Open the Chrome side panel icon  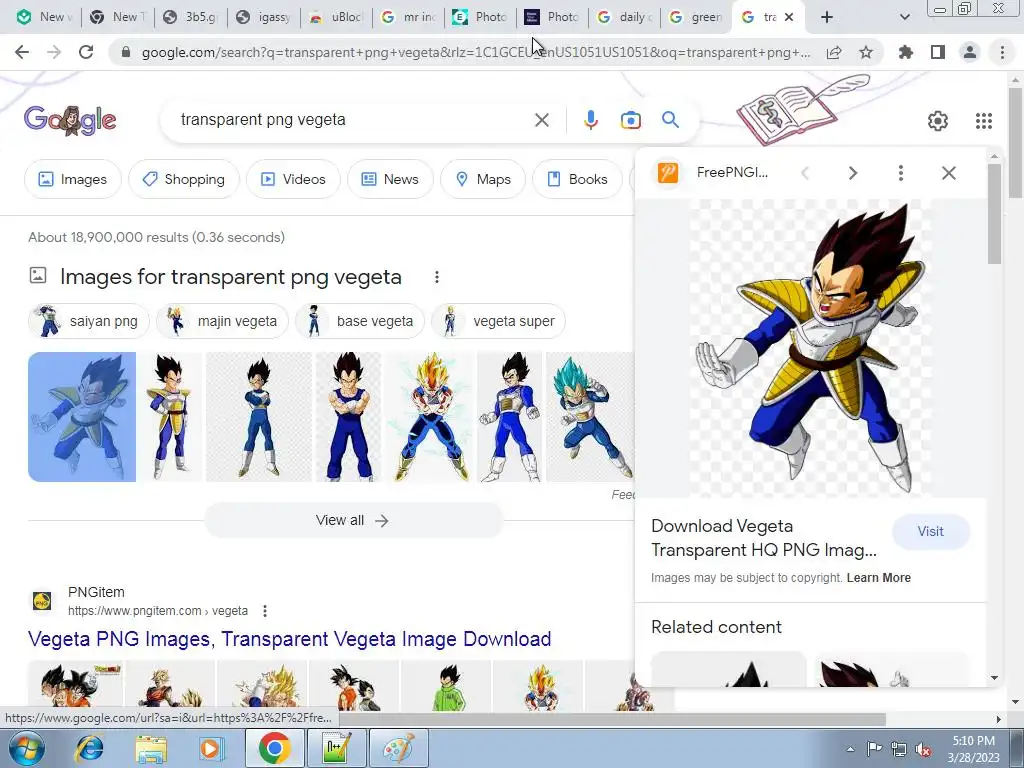(938, 52)
